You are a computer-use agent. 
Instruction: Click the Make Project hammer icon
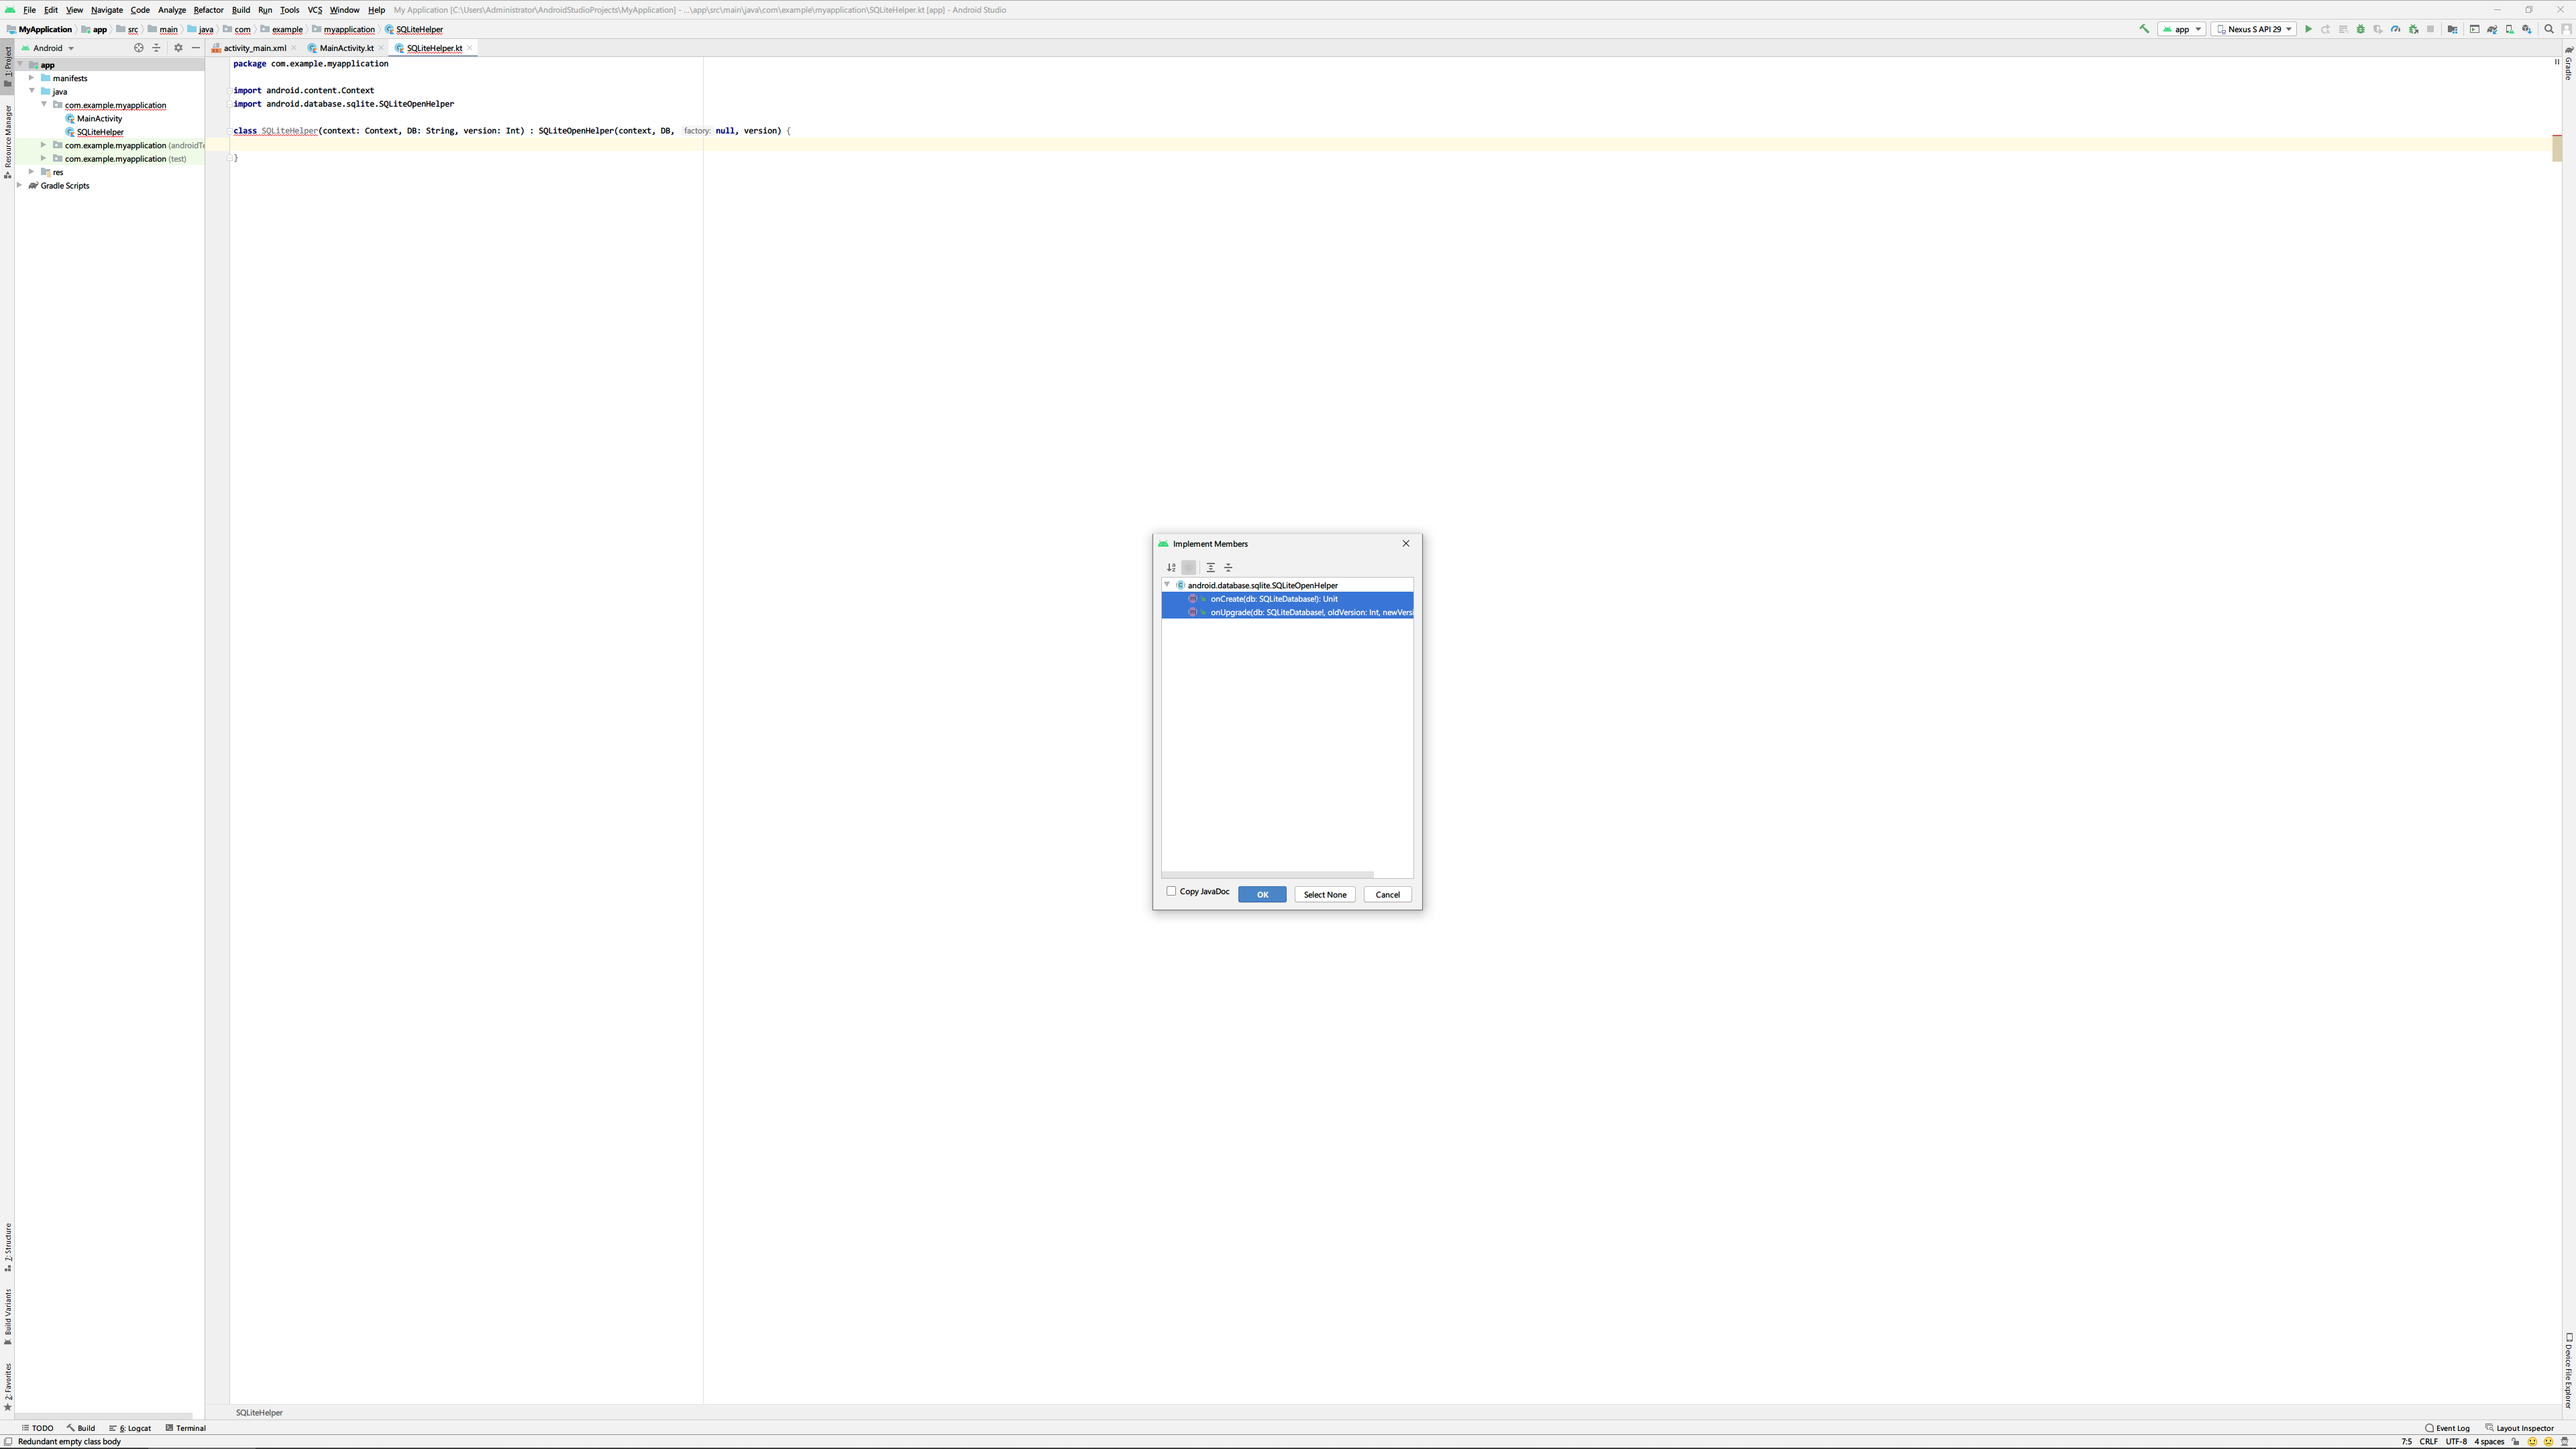(2144, 29)
